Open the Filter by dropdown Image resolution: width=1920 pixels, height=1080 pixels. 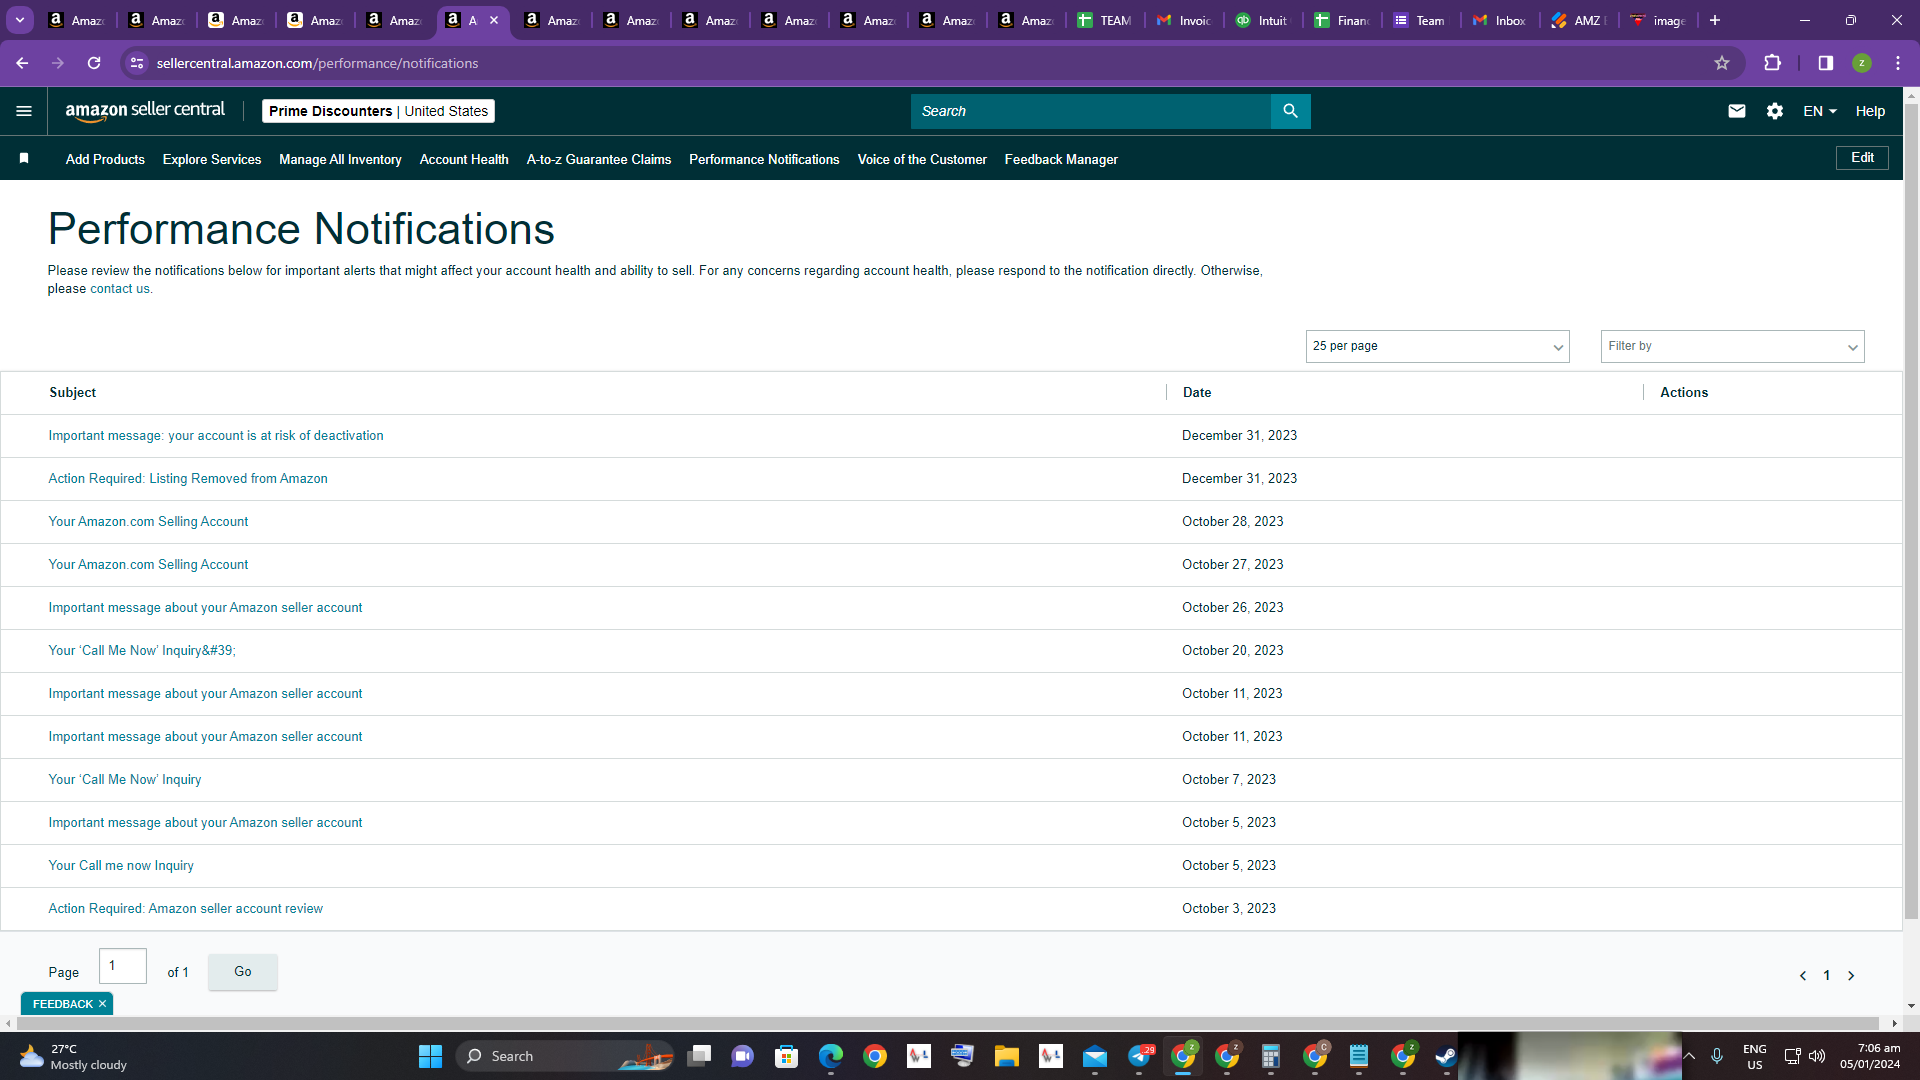tap(1732, 346)
